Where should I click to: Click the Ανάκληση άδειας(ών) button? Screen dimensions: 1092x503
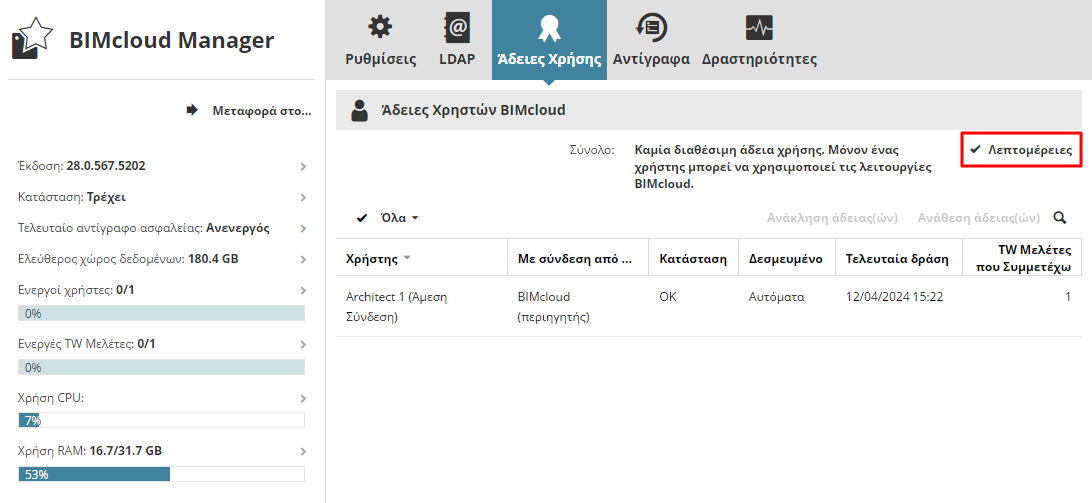pyautogui.click(x=832, y=217)
